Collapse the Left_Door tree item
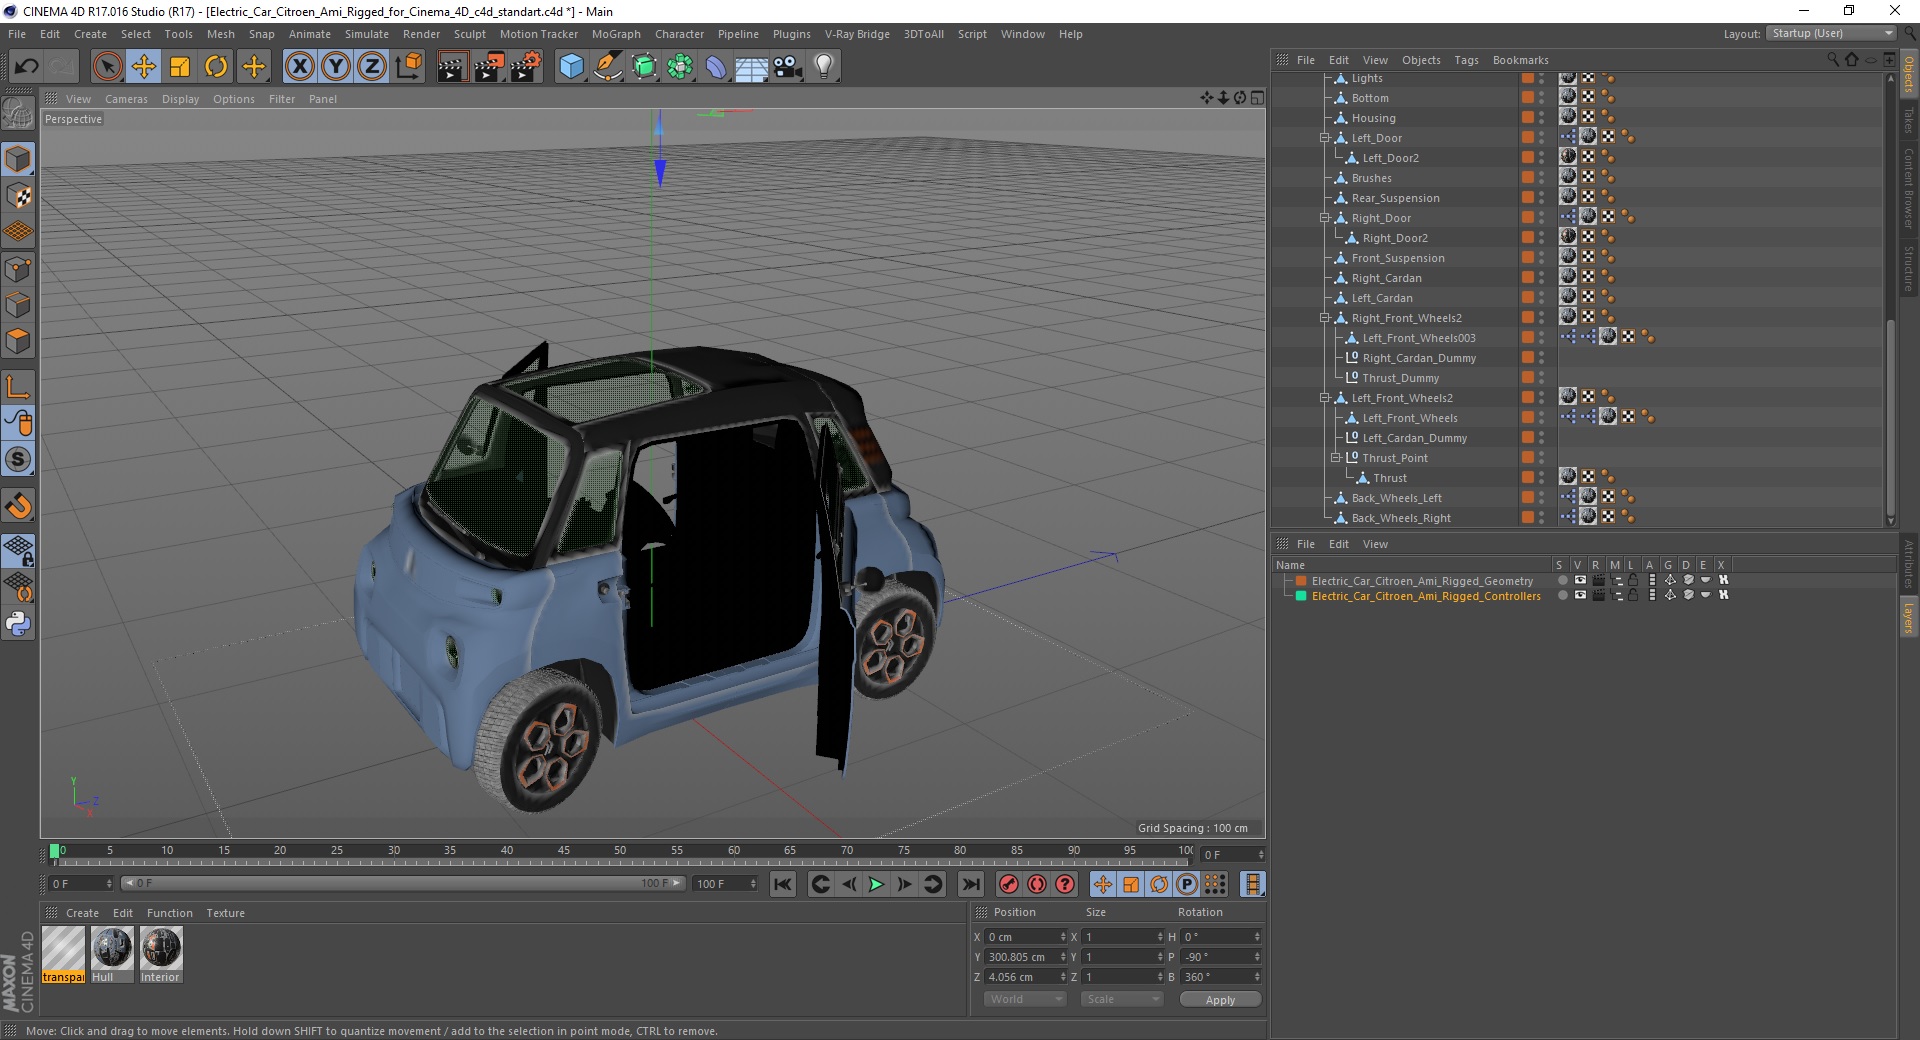 point(1325,138)
